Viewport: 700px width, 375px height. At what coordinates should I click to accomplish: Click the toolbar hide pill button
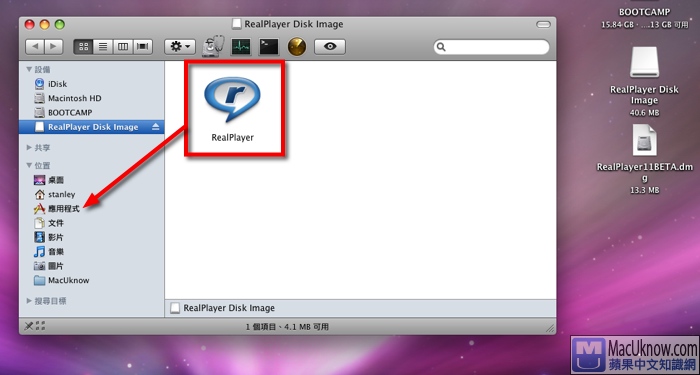(x=543, y=25)
